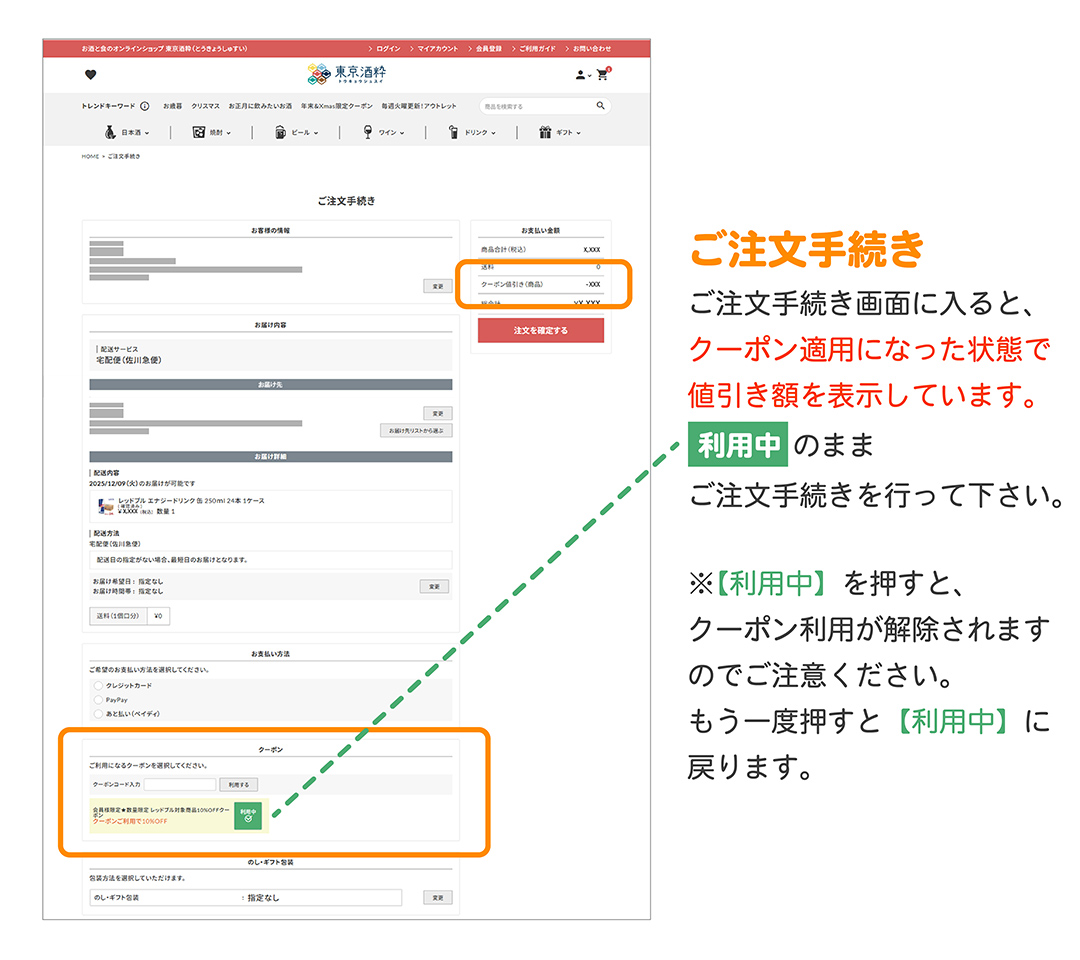Click inside the coupon code input field

[x=182, y=785]
